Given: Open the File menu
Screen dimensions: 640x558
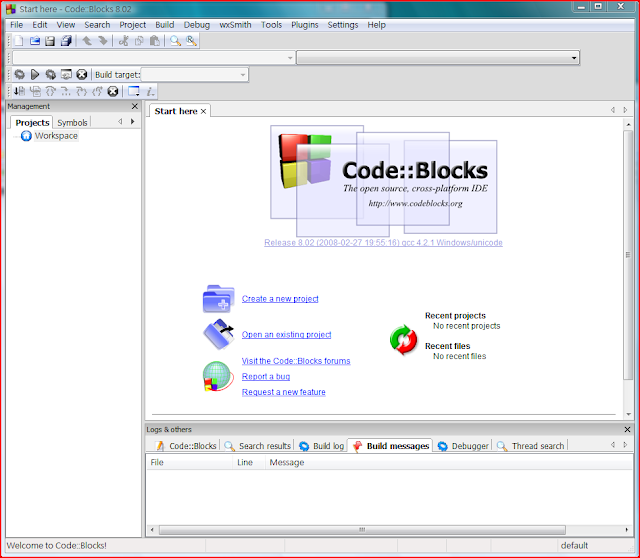Looking at the screenshot, I should click(16, 25).
